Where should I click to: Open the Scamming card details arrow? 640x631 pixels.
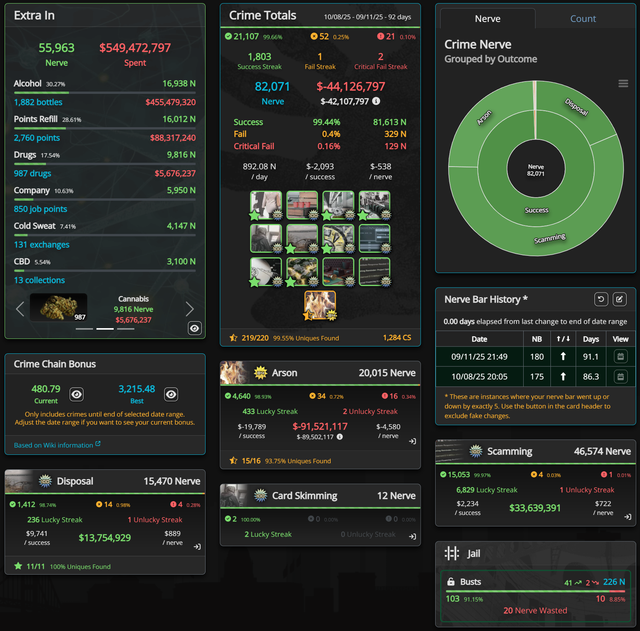coord(628,516)
